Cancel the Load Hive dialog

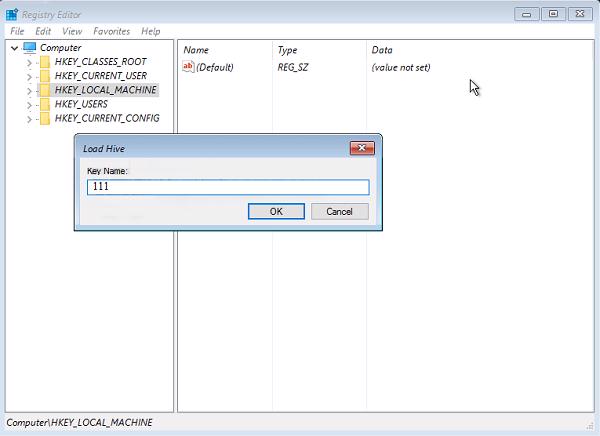(x=339, y=211)
